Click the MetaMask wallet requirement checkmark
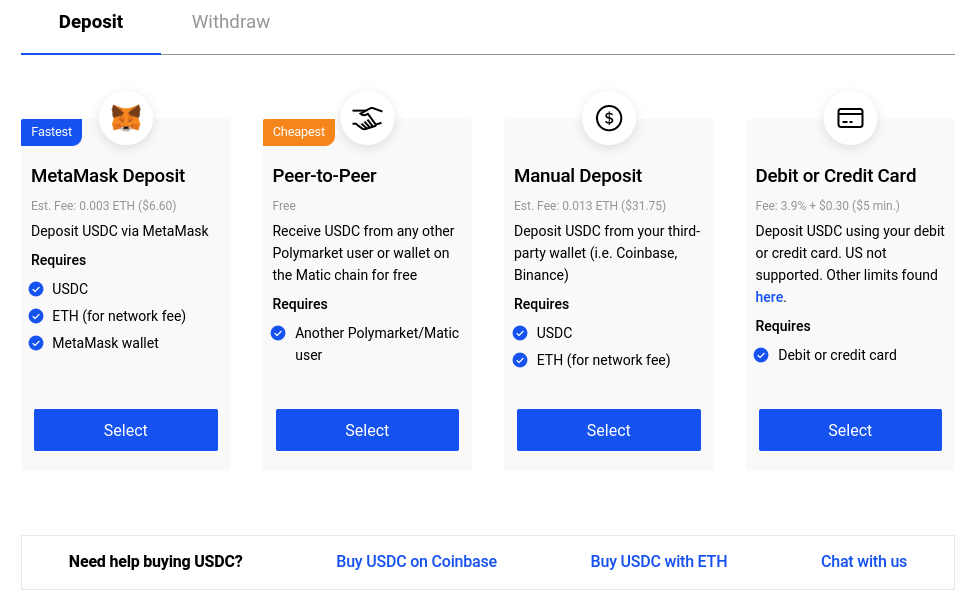This screenshot has width=973, height=604. (x=37, y=343)
